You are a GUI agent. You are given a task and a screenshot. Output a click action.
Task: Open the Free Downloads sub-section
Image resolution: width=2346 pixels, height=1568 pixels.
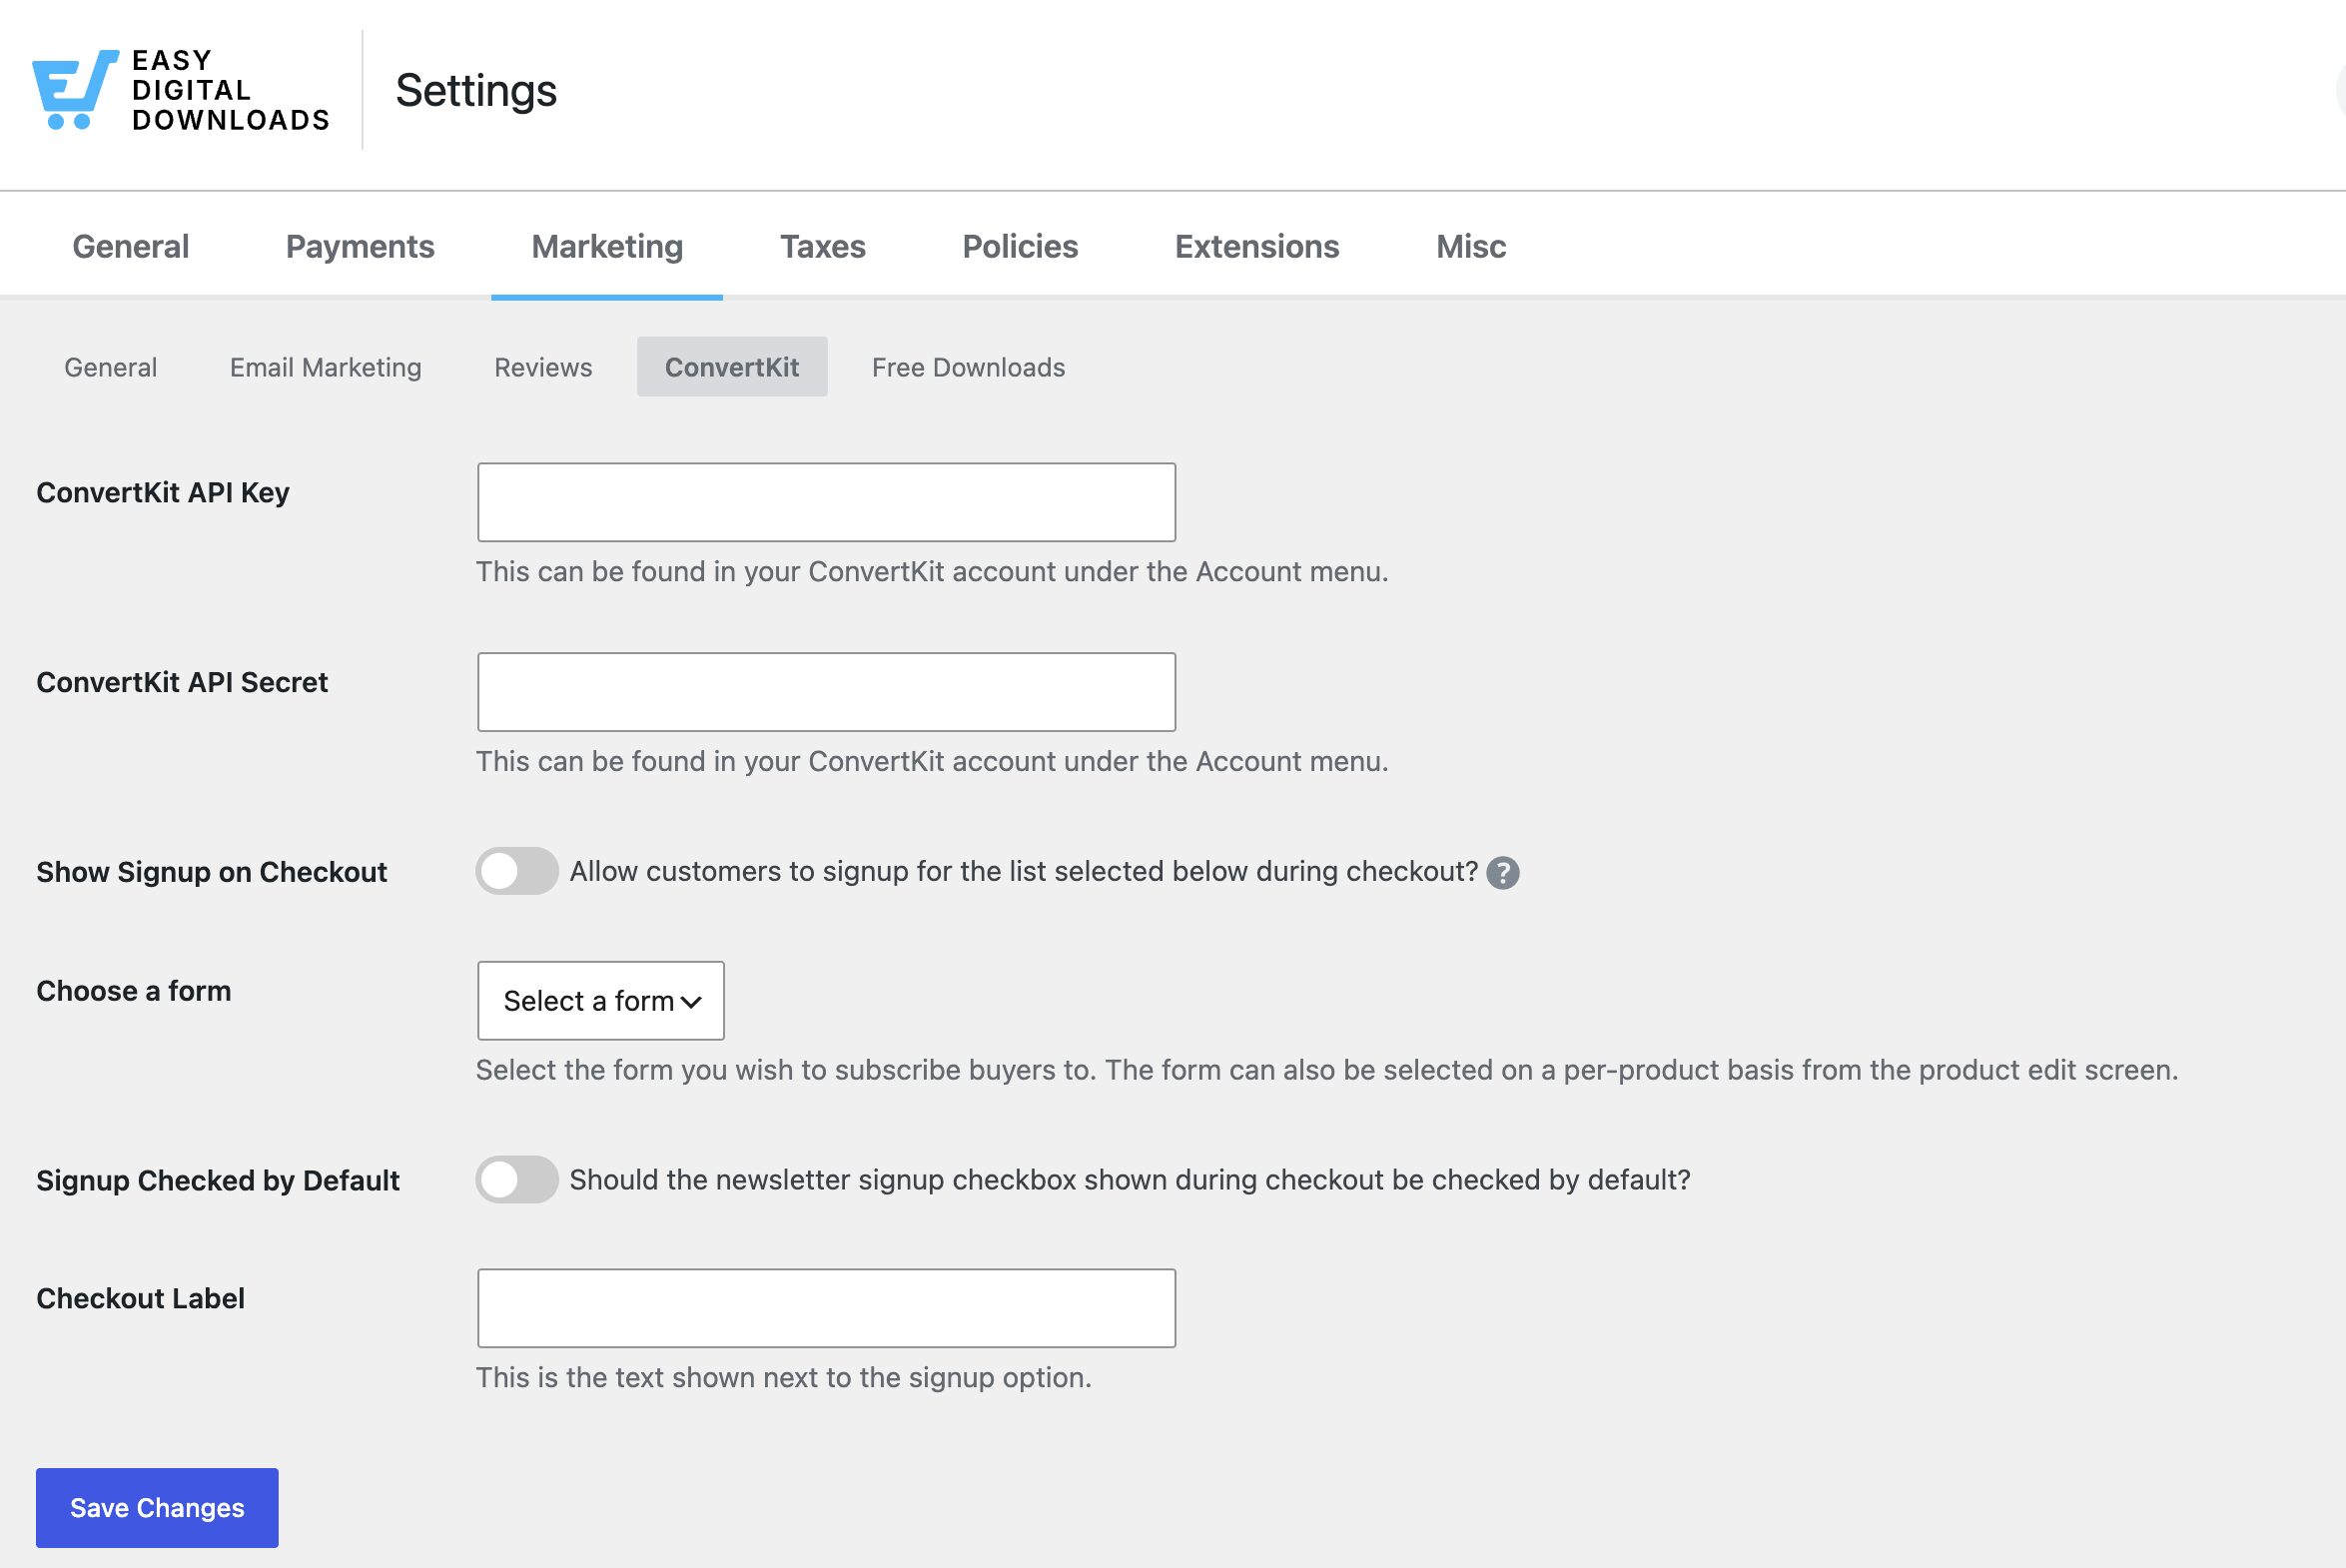coord(968,367)
